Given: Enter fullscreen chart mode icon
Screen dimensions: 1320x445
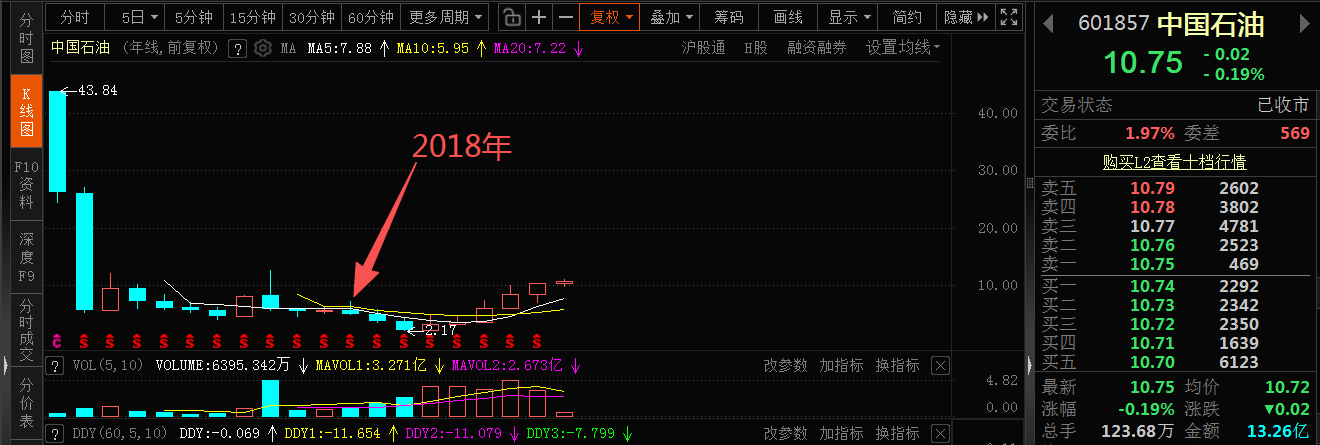Looking at the screenshot, I should pos(1010,17).
